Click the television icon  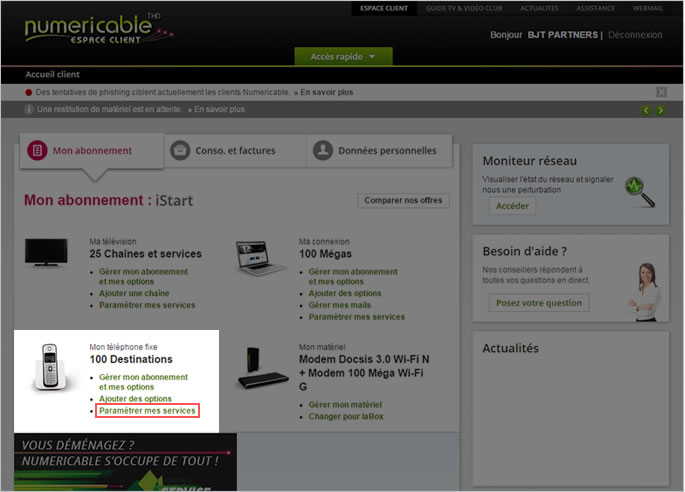(x=46, y=253)
